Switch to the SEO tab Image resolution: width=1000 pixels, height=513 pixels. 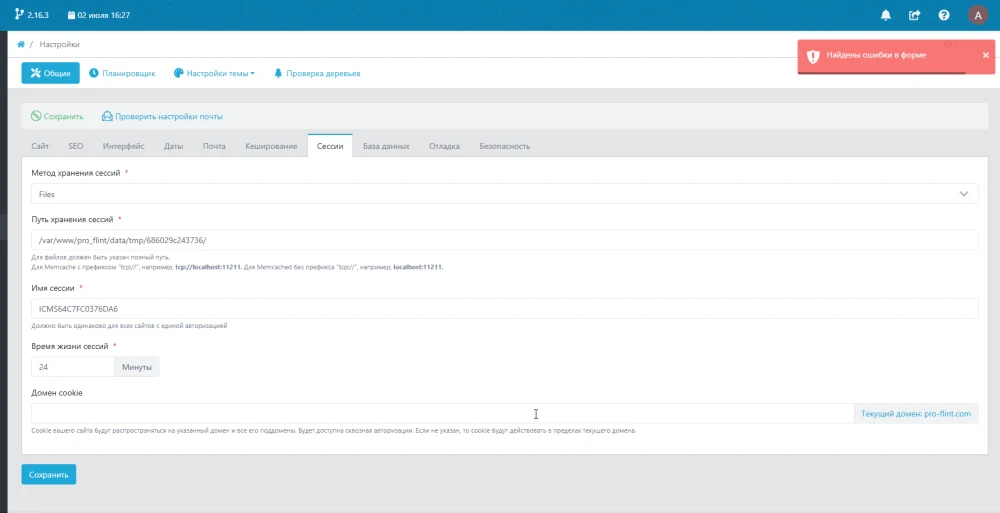coord(76,146)
